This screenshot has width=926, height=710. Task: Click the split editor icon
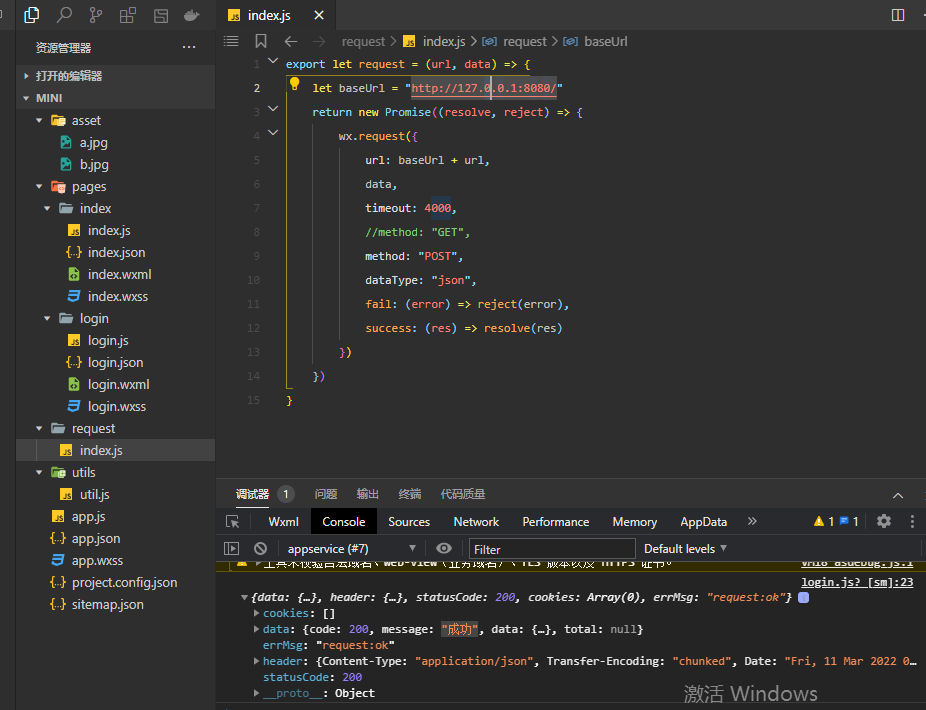(x=897, y=15)
